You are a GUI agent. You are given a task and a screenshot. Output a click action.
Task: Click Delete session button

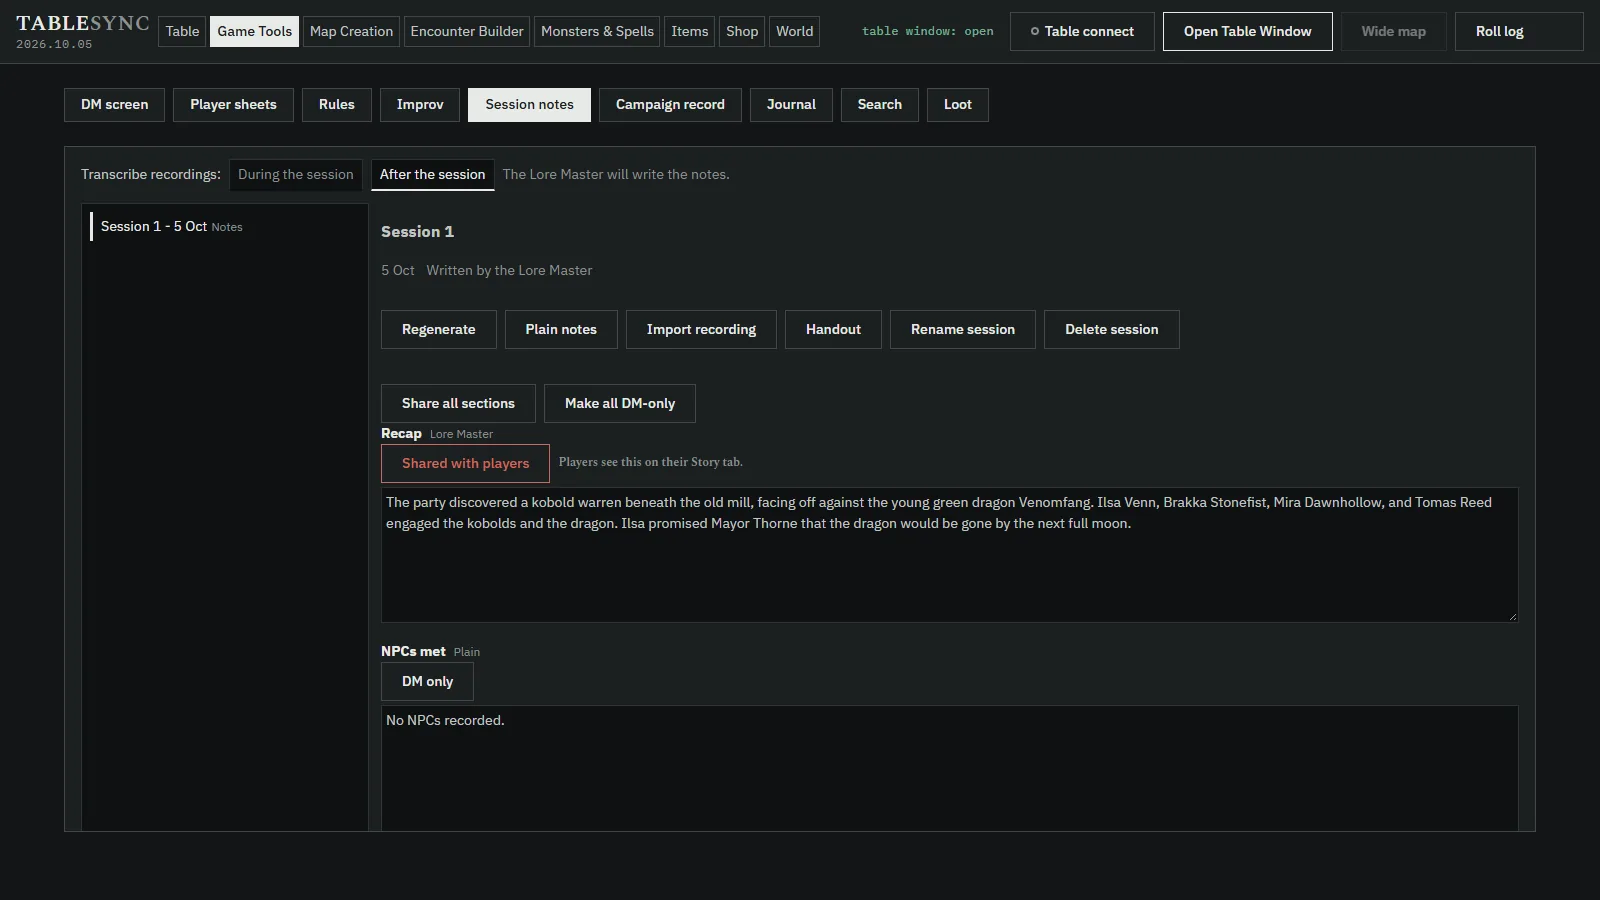pyautogui.click(x=1111, y=329)
